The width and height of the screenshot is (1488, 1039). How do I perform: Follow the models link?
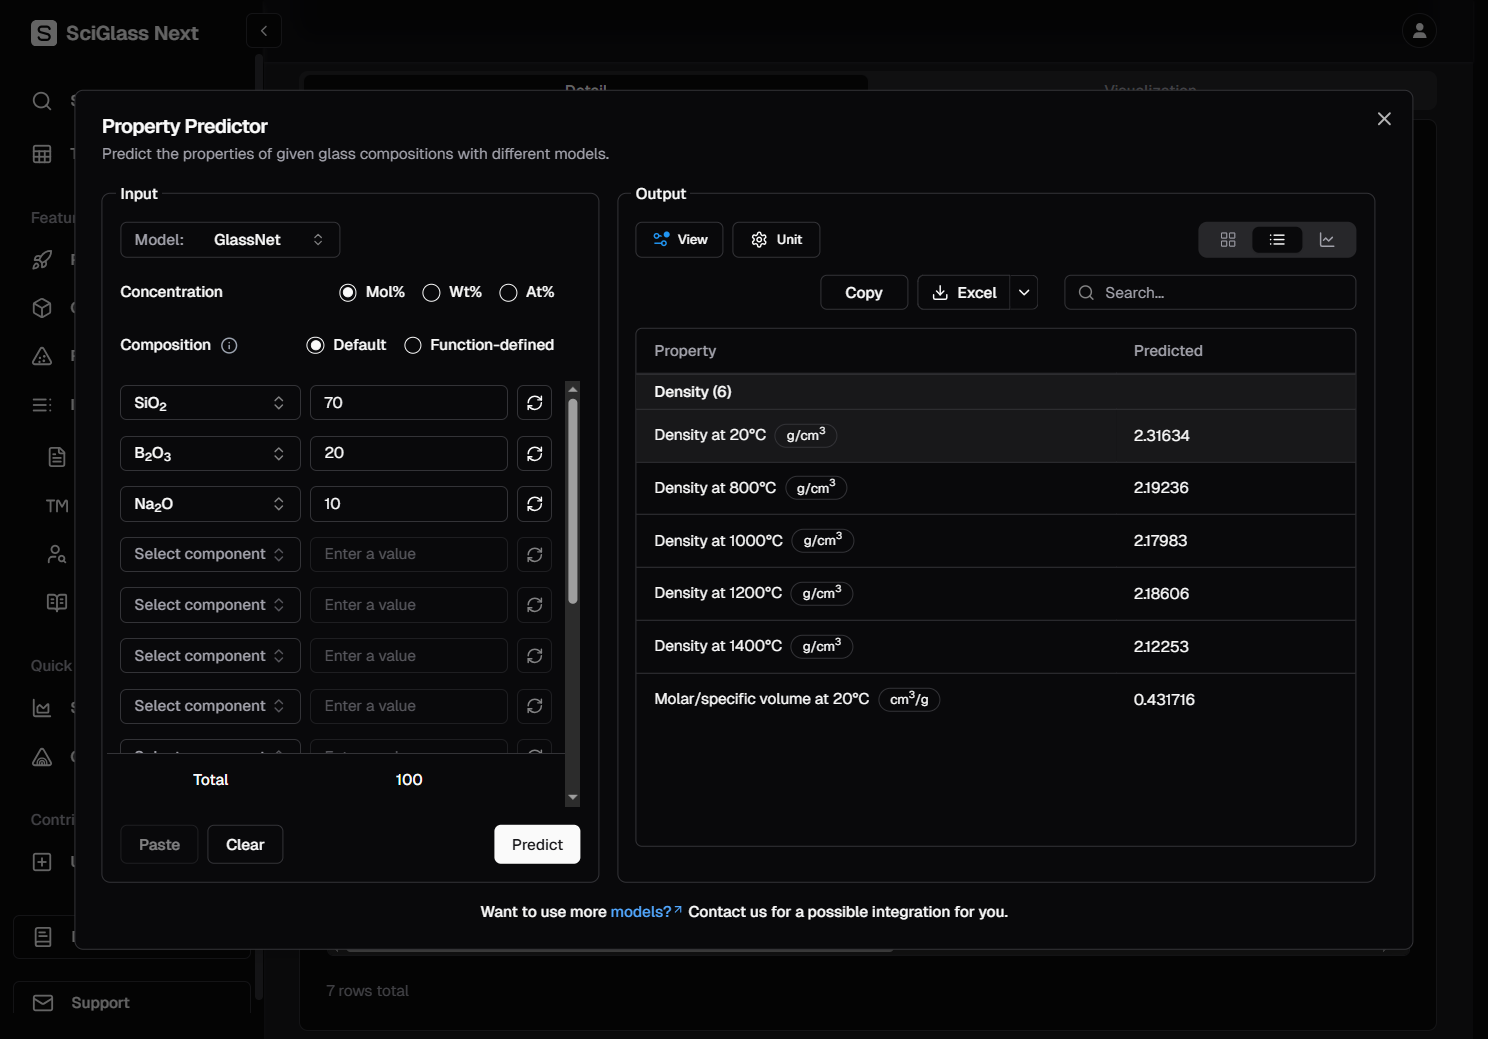pyautogui.click(x=641, y=912)
